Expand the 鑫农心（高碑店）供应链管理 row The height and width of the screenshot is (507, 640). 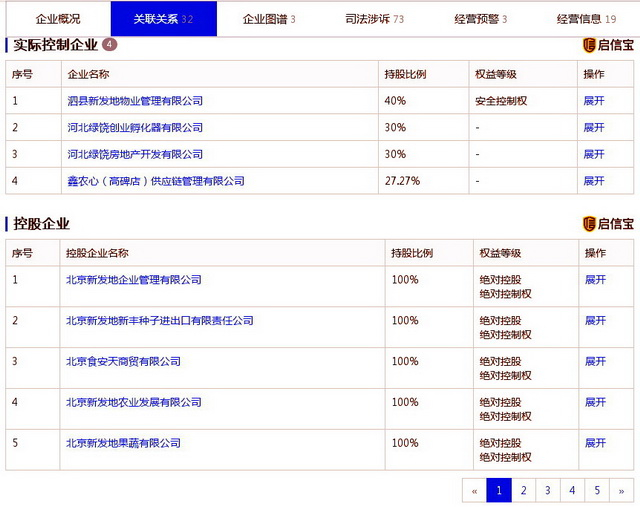(594, 181)
